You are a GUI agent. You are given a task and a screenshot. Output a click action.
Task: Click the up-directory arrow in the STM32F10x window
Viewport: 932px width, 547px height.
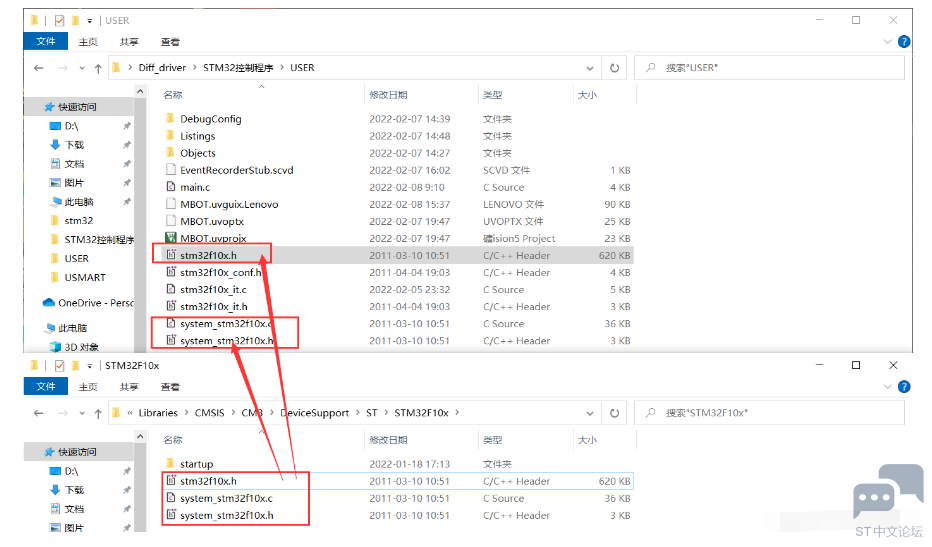(x=98, y=412)
